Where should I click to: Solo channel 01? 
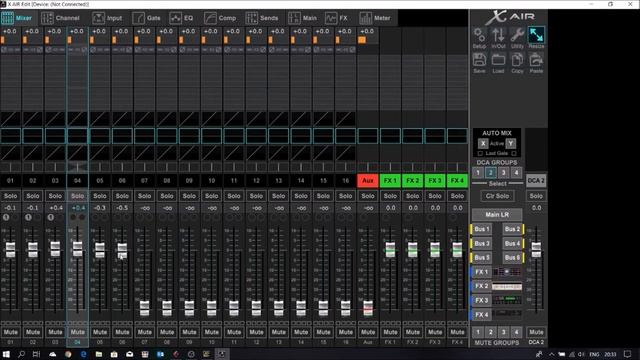pyautogui.click(x=11, y=196)
